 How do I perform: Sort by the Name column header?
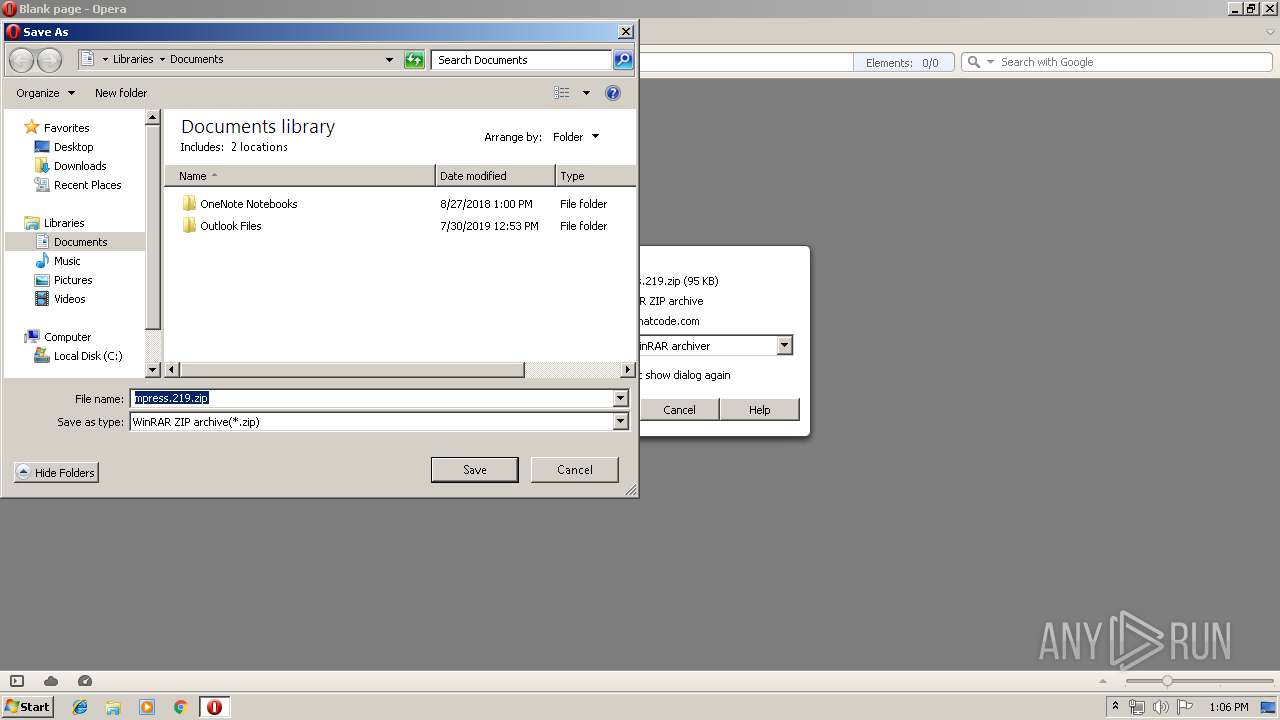299,176
